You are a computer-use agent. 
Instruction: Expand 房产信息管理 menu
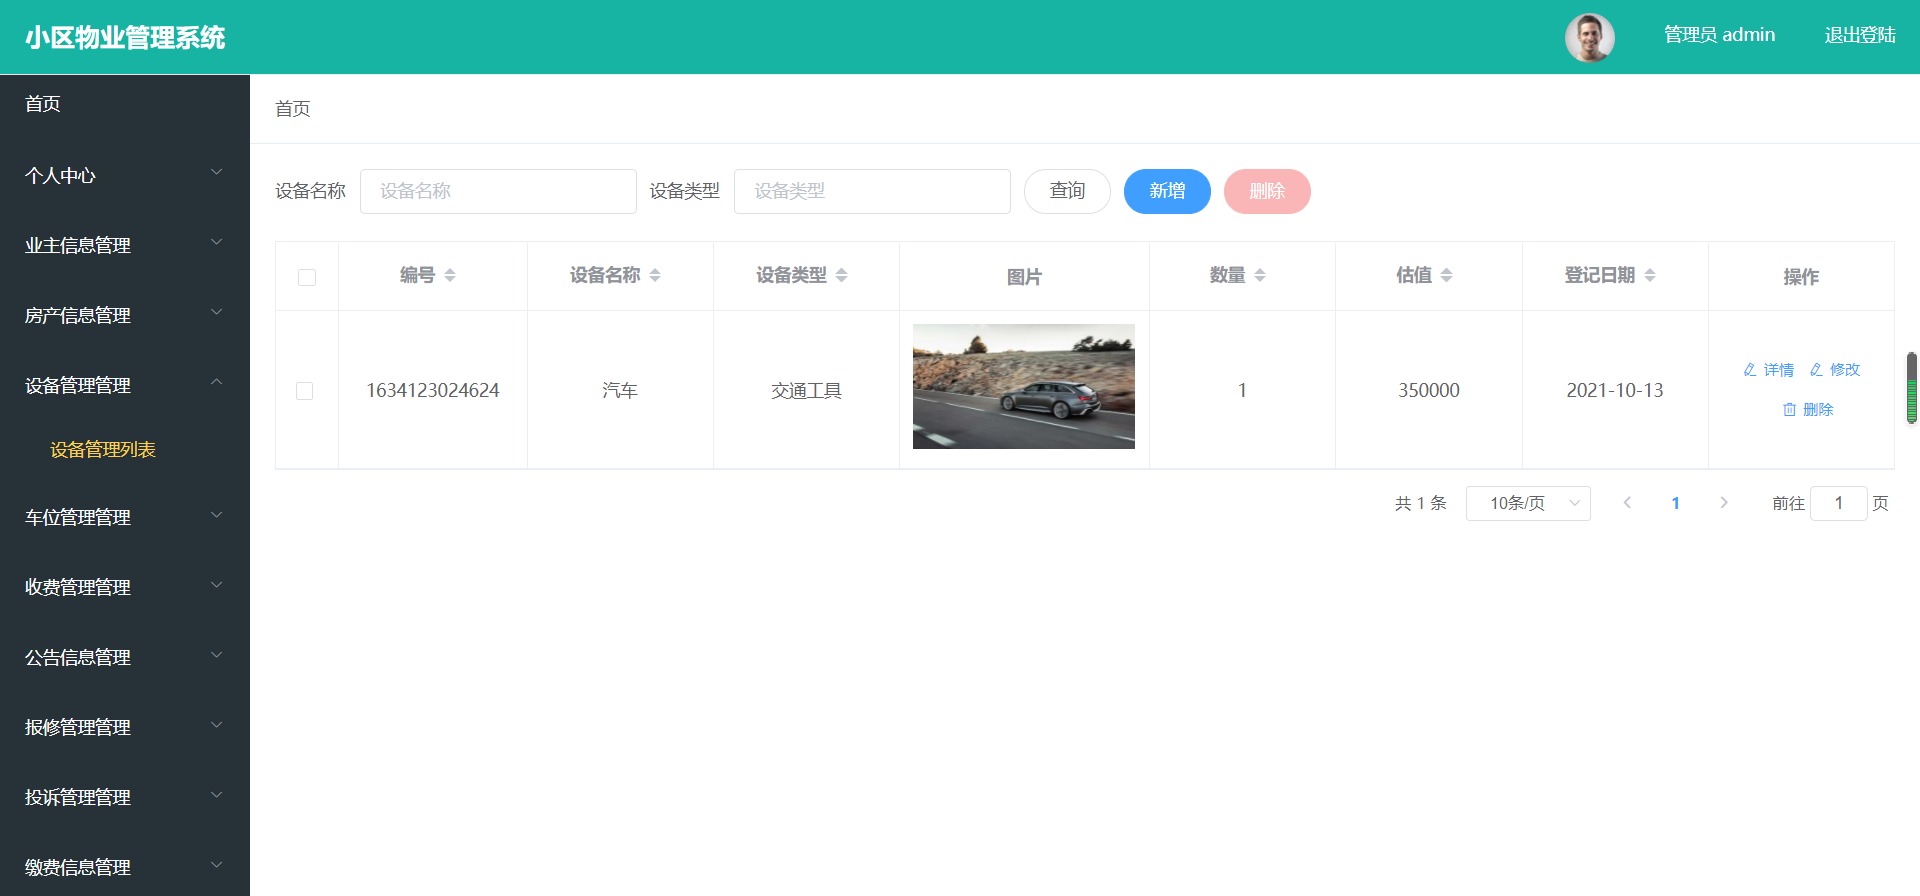[125, 315]
